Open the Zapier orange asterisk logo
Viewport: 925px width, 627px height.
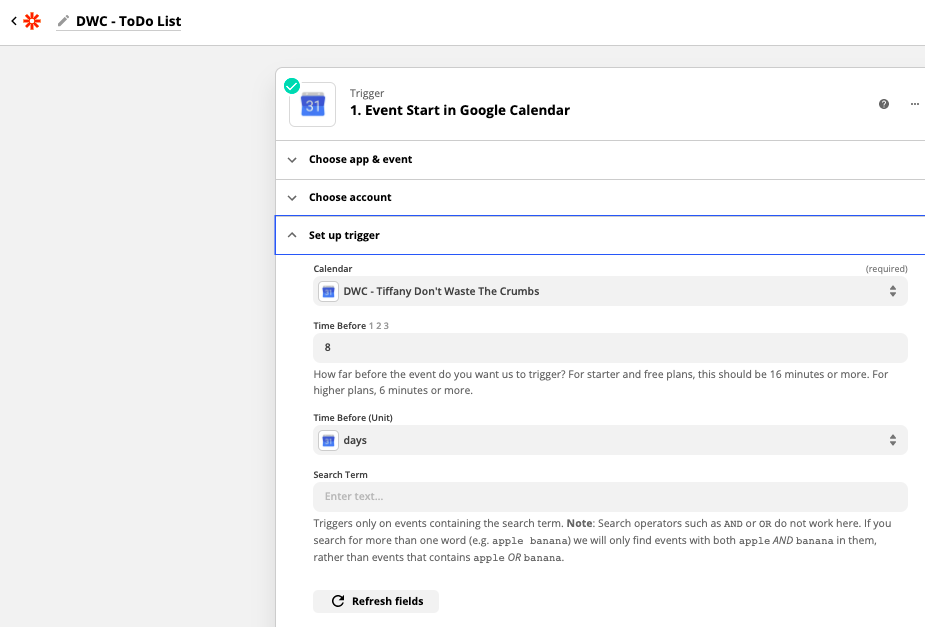pyautogui.click(x=32, y=21)
